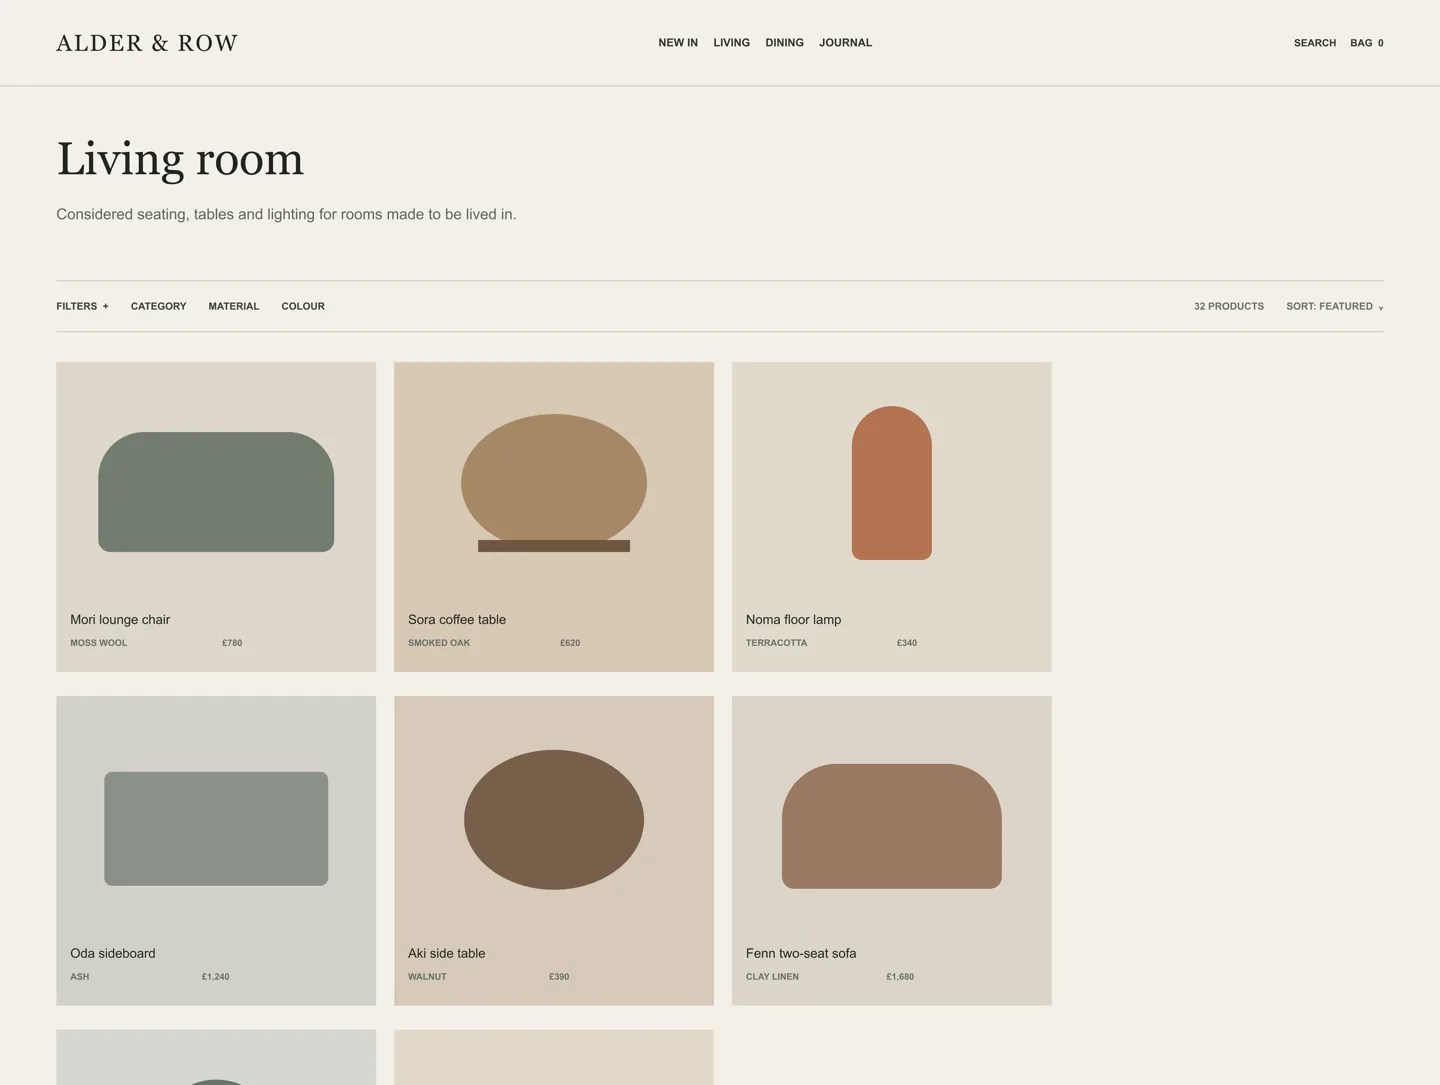The height and width of the screenshot is (1085, 1440).
Task: Click the £620 price
Action: tap(570, 643)
